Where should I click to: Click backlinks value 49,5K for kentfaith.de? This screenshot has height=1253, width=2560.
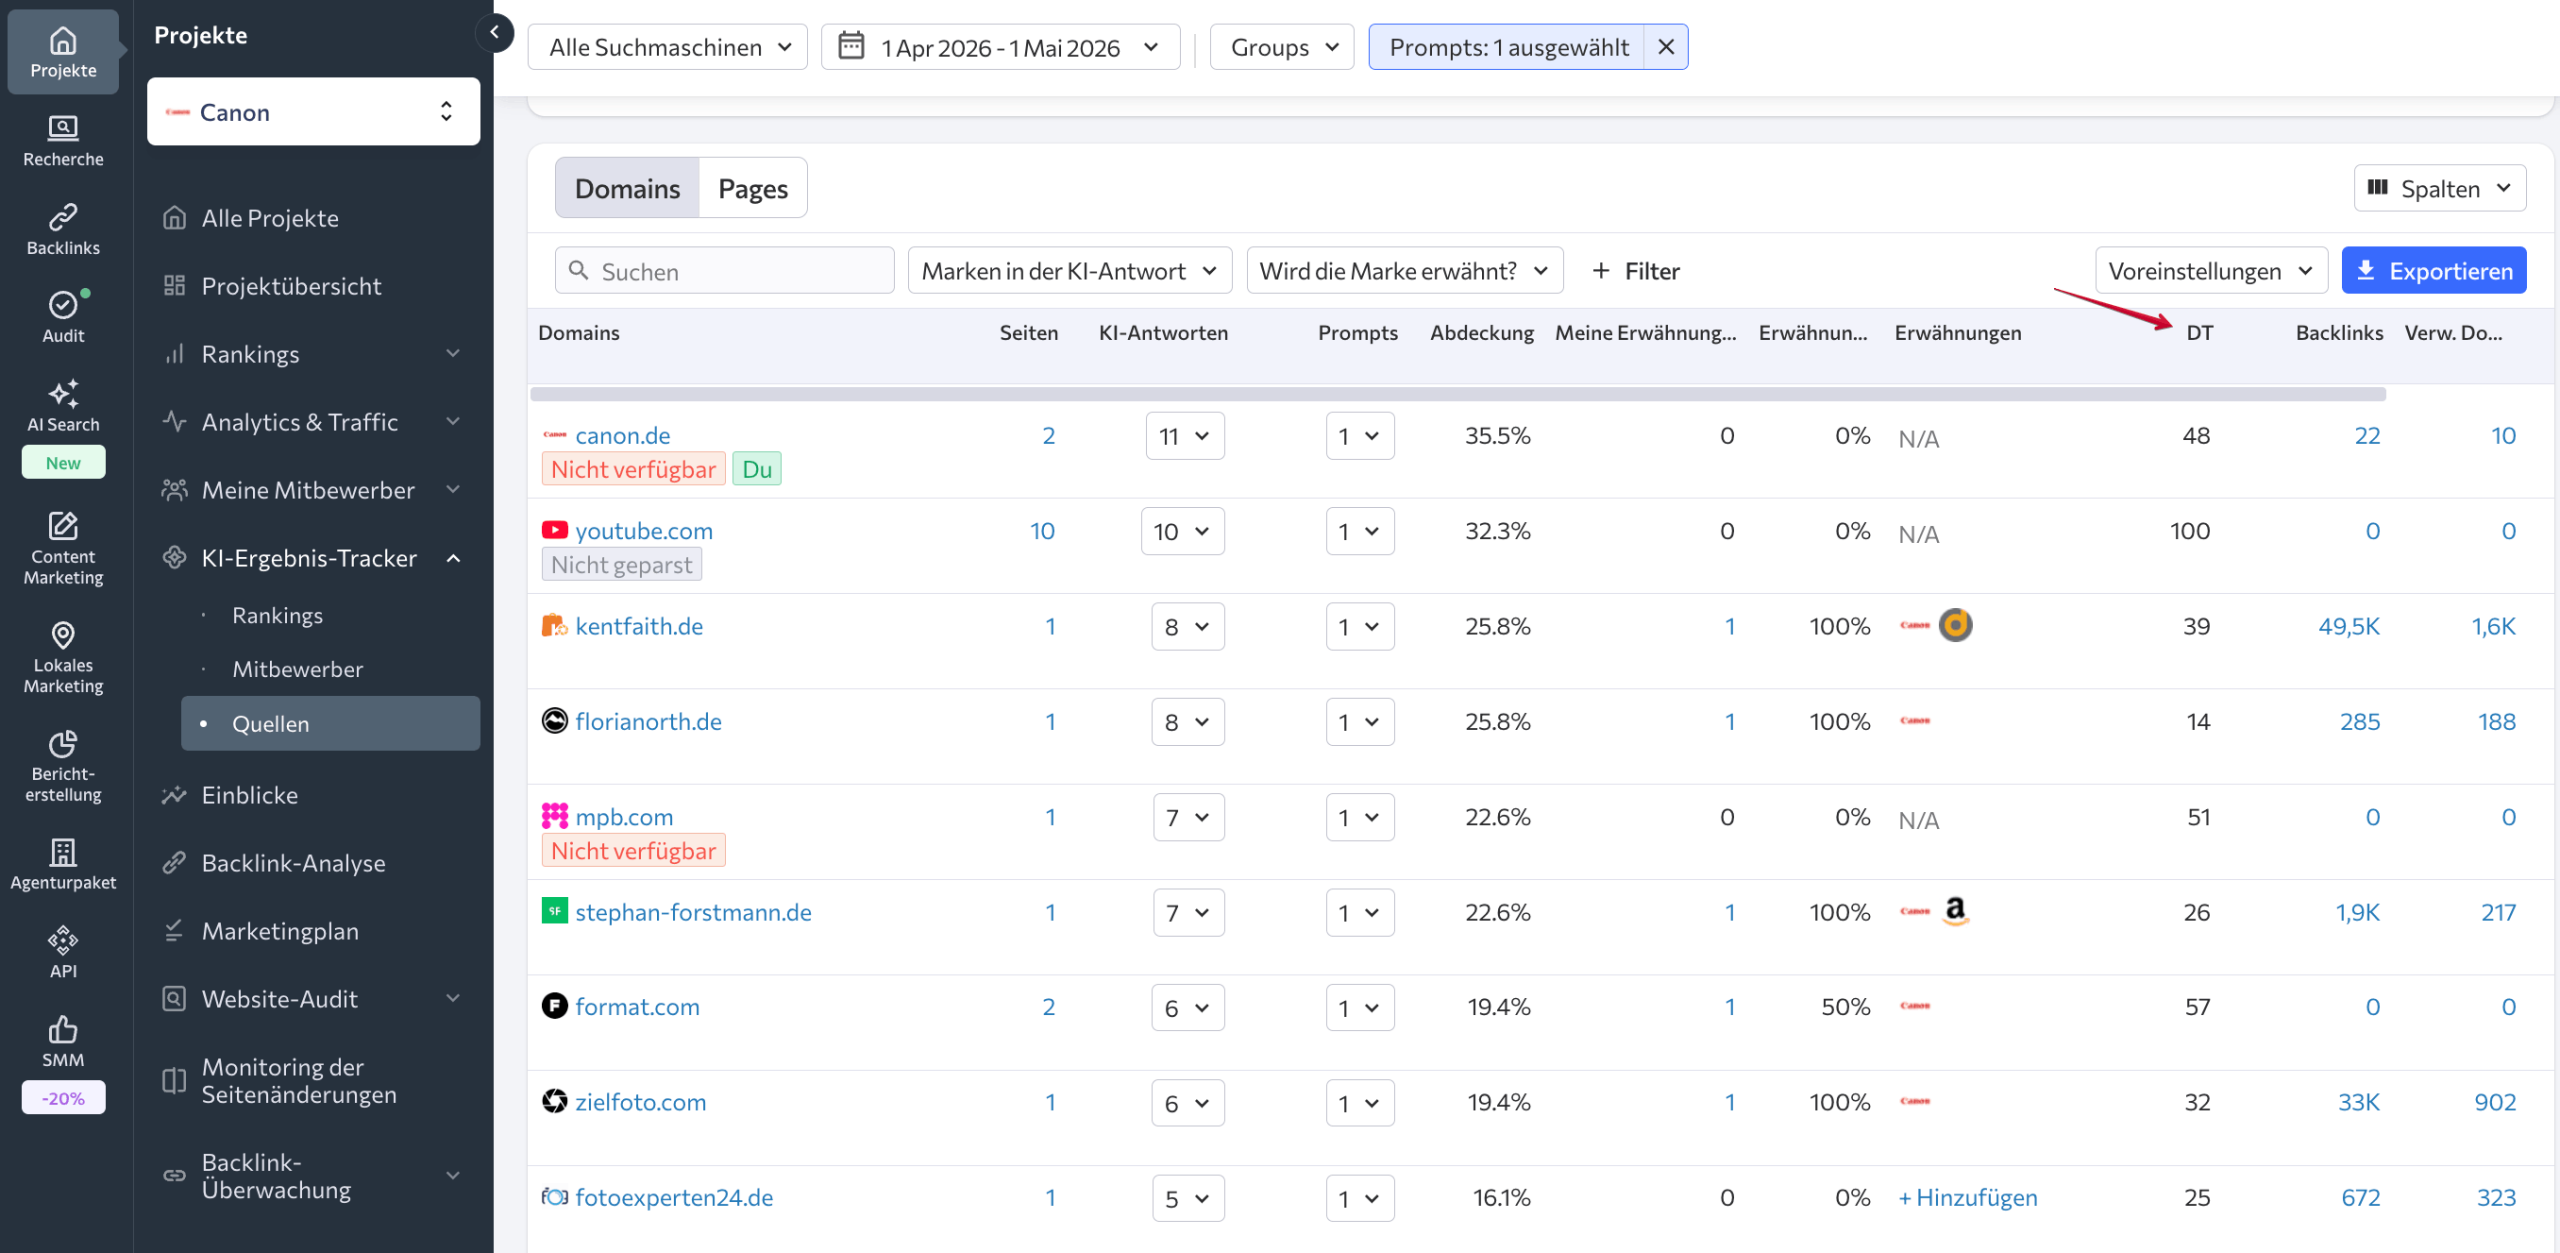[2348, 626]
